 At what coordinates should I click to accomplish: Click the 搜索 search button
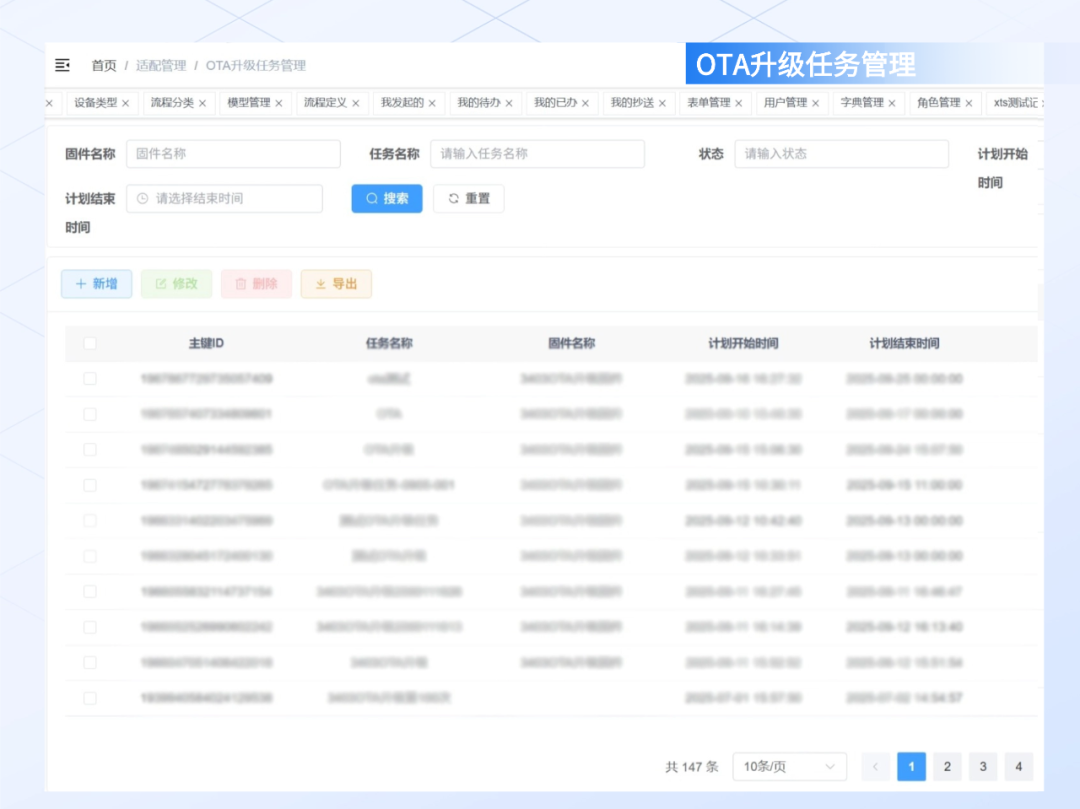[386, 199]
